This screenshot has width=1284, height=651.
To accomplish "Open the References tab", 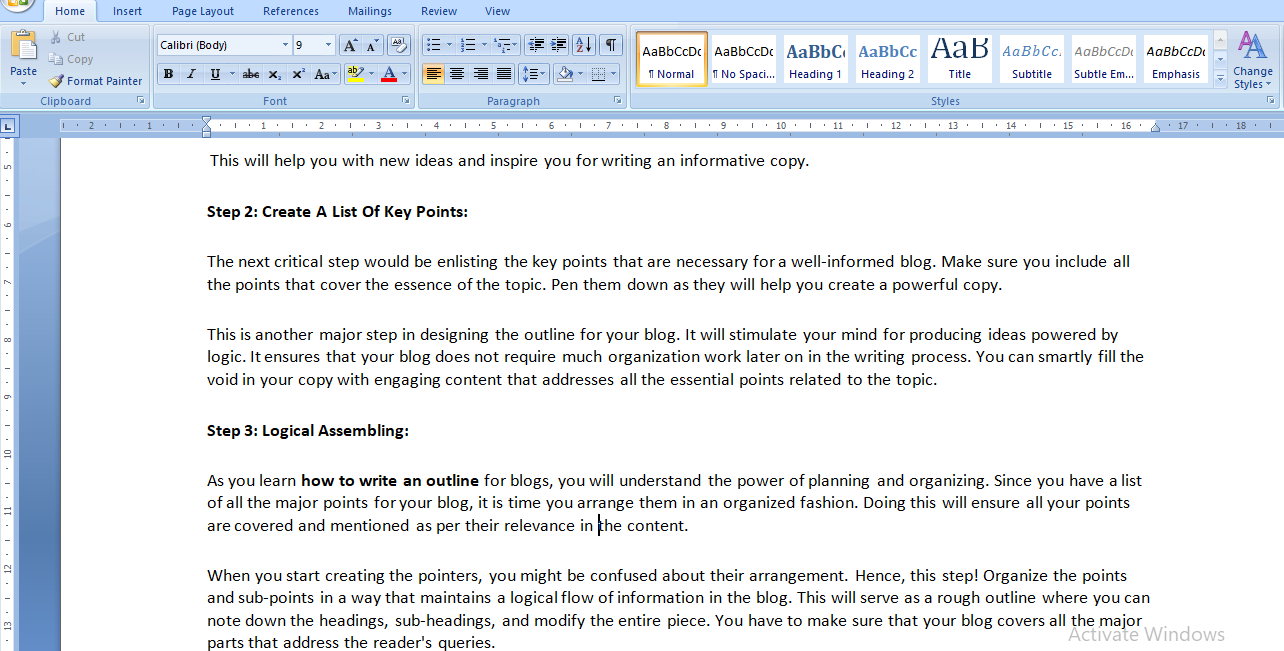I will (290, 11).
